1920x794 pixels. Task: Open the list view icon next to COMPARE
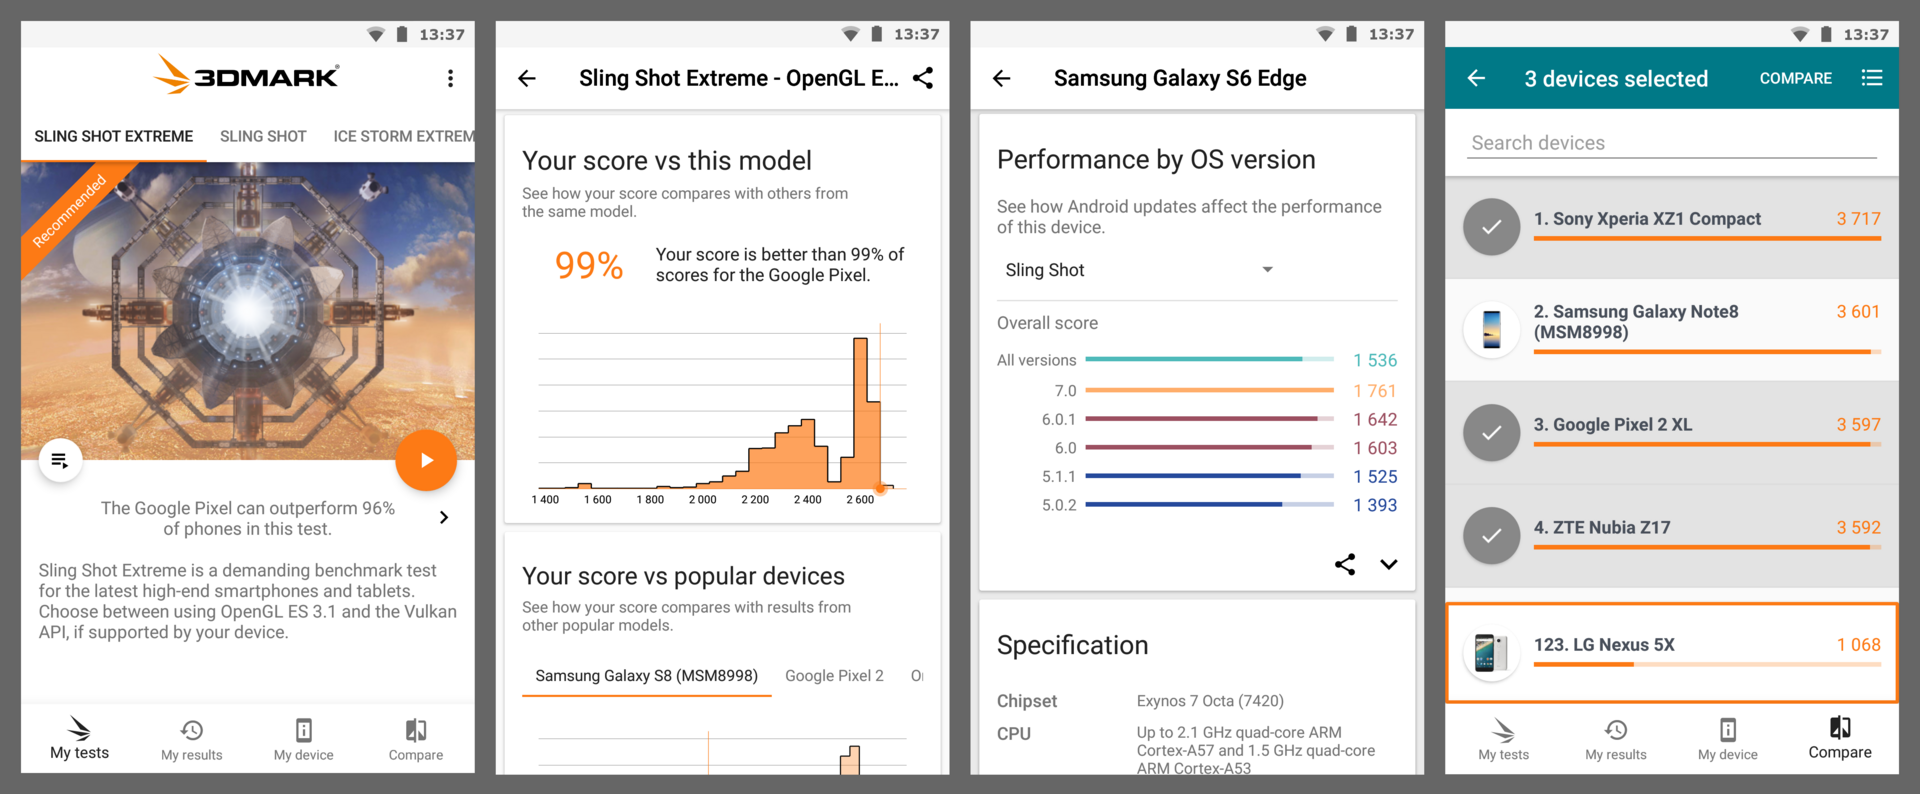tap(1872, 78)
